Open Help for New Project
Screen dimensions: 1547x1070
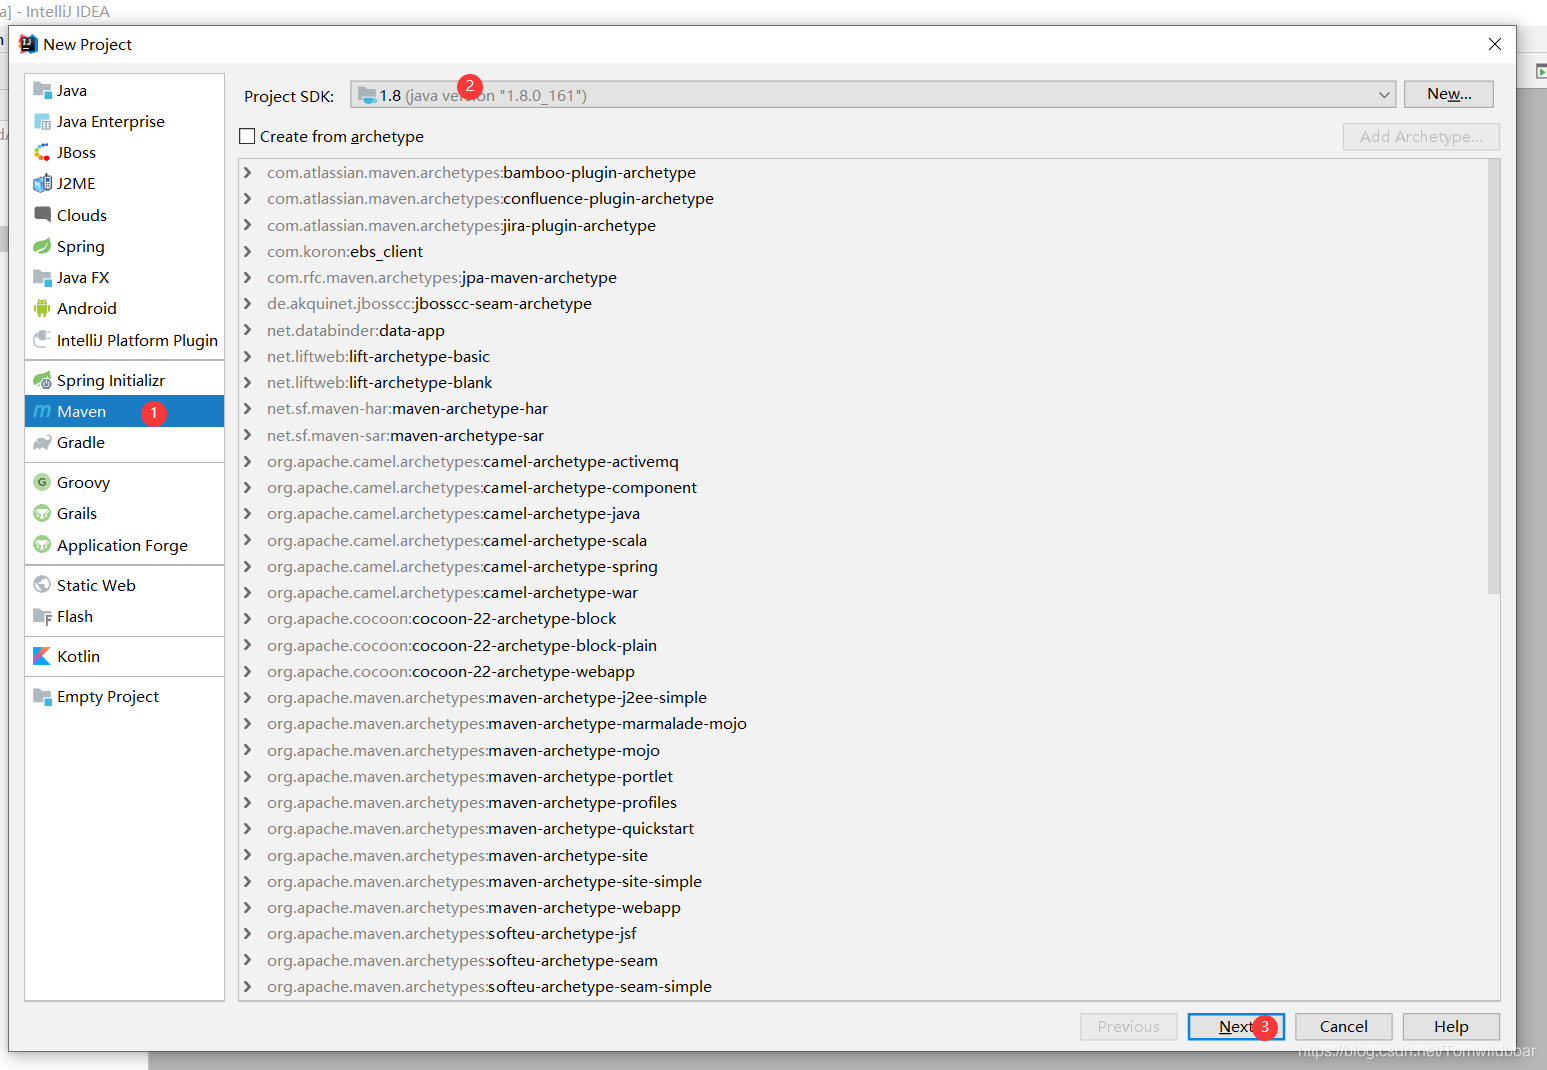1451,1027
